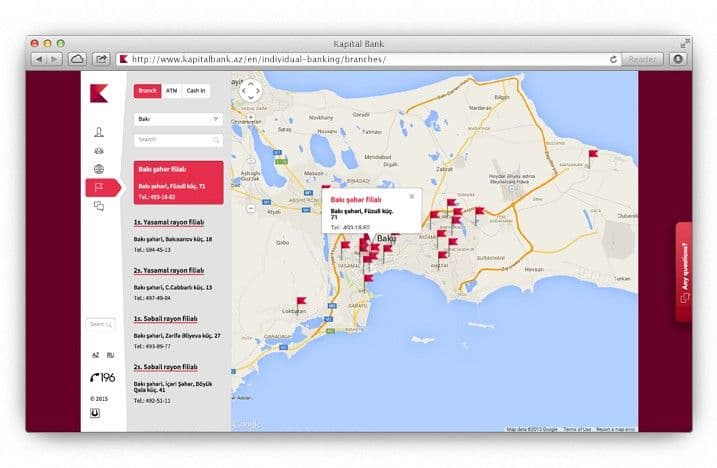717x468 pixels.
Task: Open the single person icon in sidebar
Action: click(99, 132)
